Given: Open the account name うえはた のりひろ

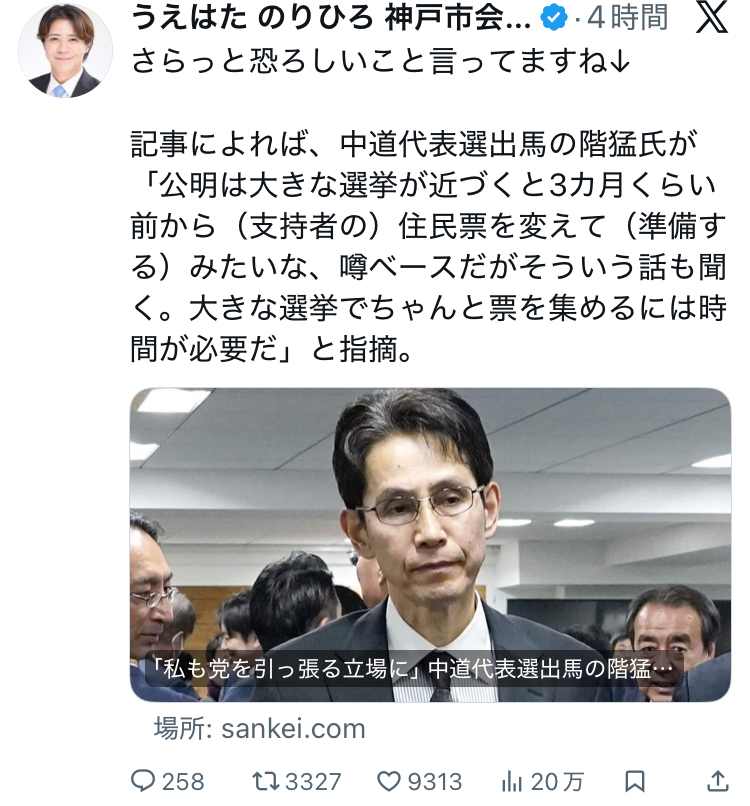Looking at the screenshot, I should point(331,17).
